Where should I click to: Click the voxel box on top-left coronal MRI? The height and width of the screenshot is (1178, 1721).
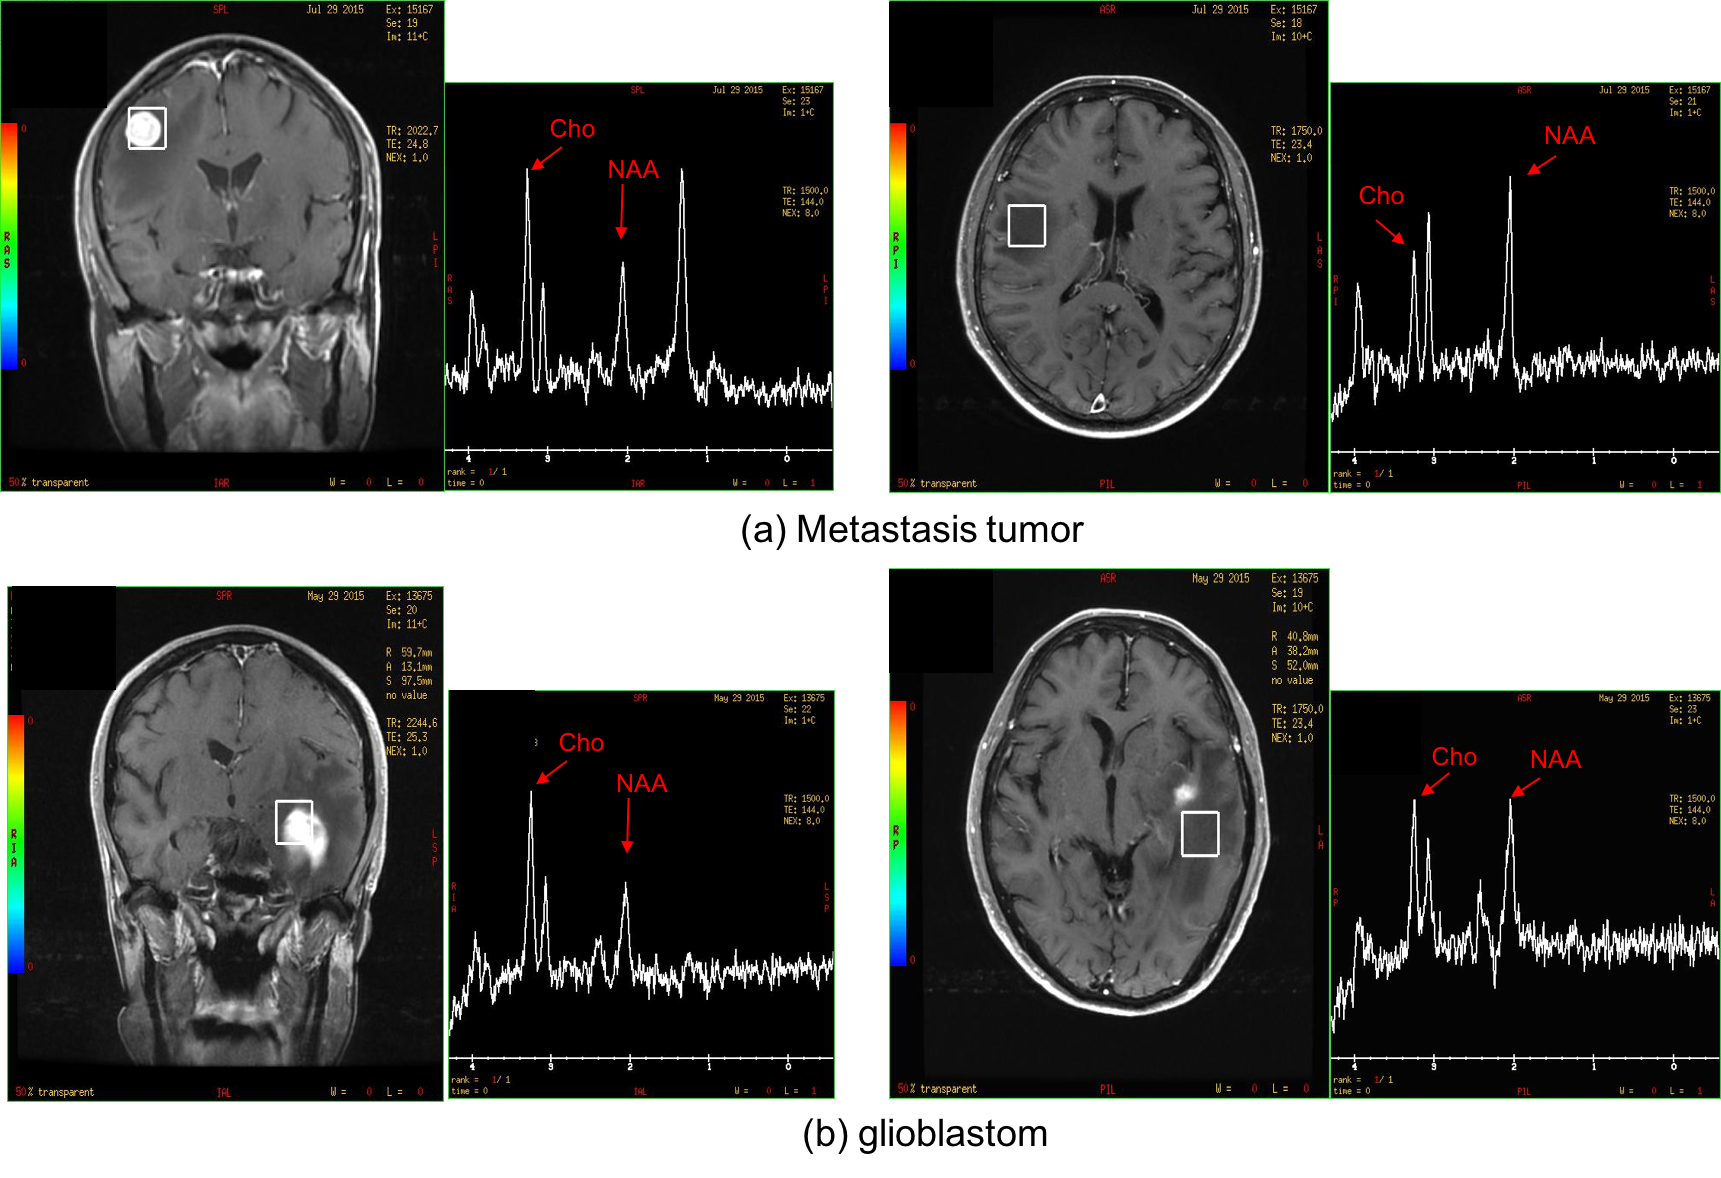coord(147,128)
